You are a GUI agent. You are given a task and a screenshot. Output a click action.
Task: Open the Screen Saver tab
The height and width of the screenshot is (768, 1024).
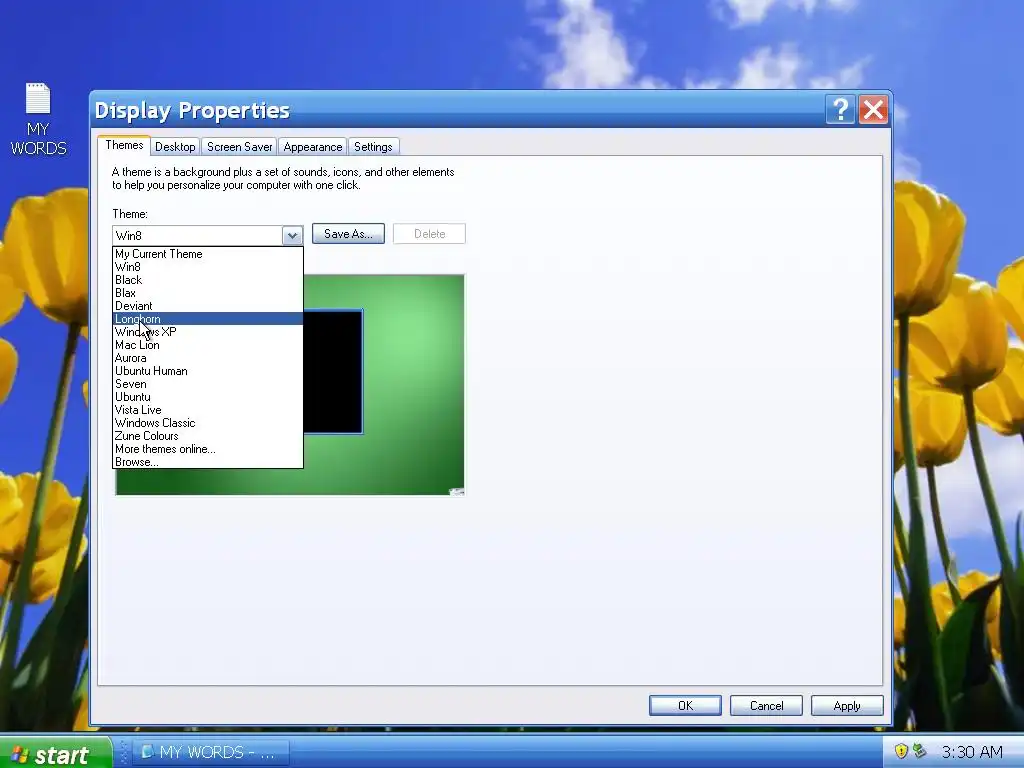tap(240, 147)
